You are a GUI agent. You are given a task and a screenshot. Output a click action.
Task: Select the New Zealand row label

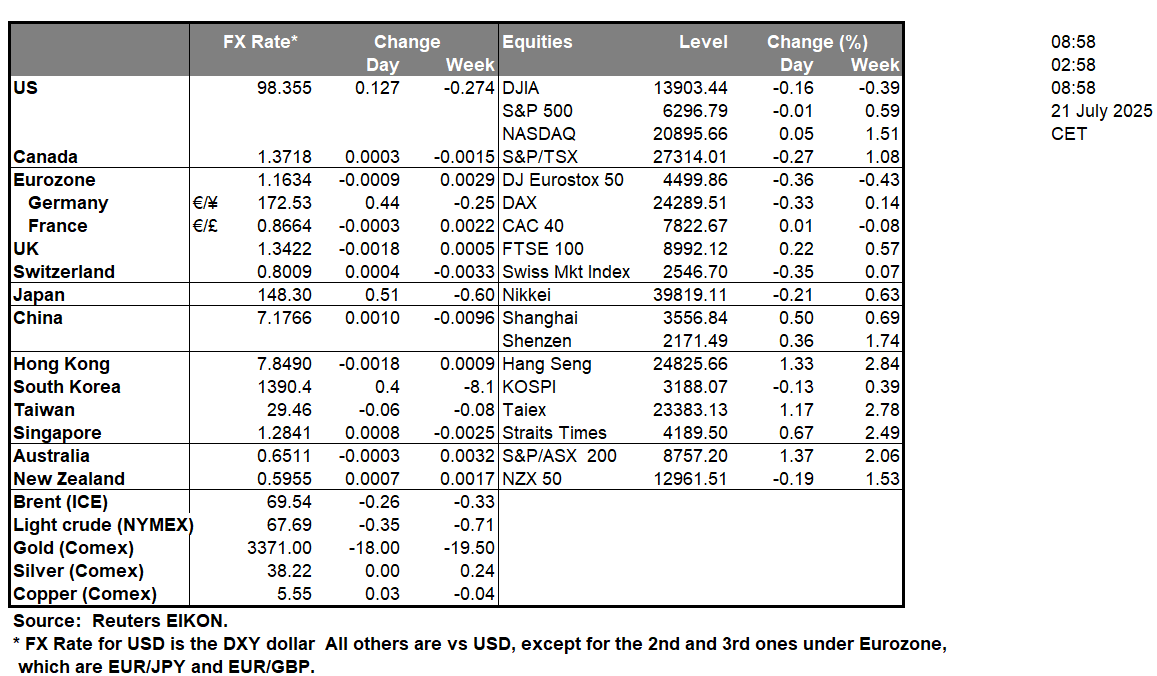pyautogui.click(x=69, y=479)
